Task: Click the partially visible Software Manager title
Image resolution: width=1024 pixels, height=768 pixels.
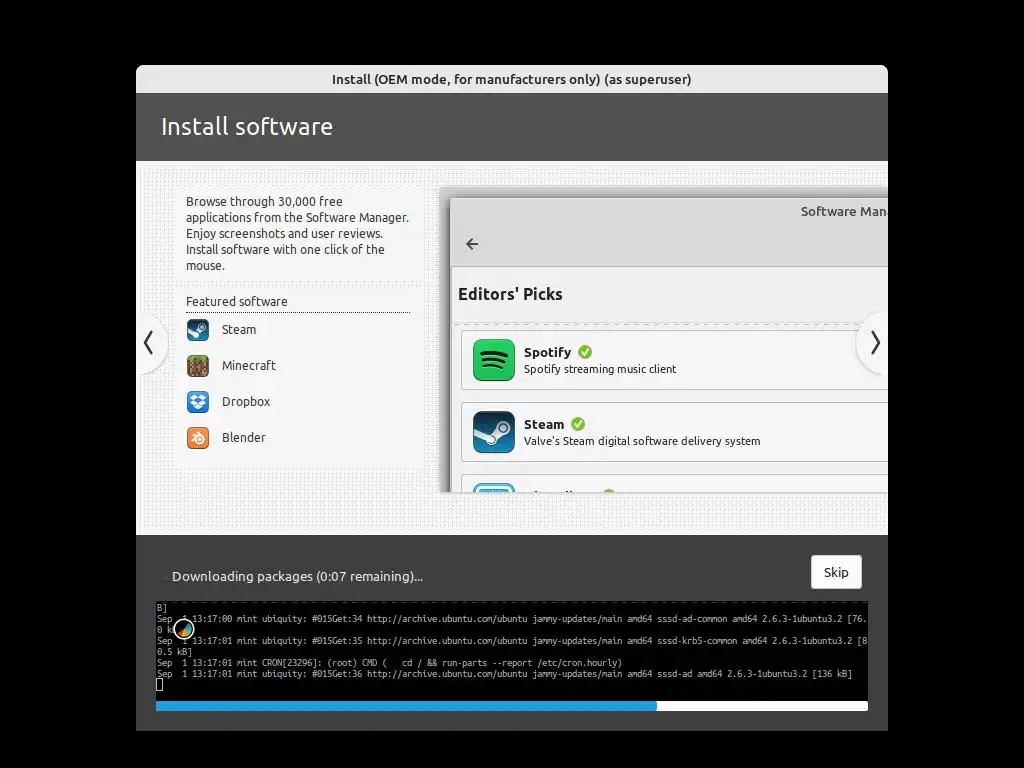Action: (x=844, y=212)
